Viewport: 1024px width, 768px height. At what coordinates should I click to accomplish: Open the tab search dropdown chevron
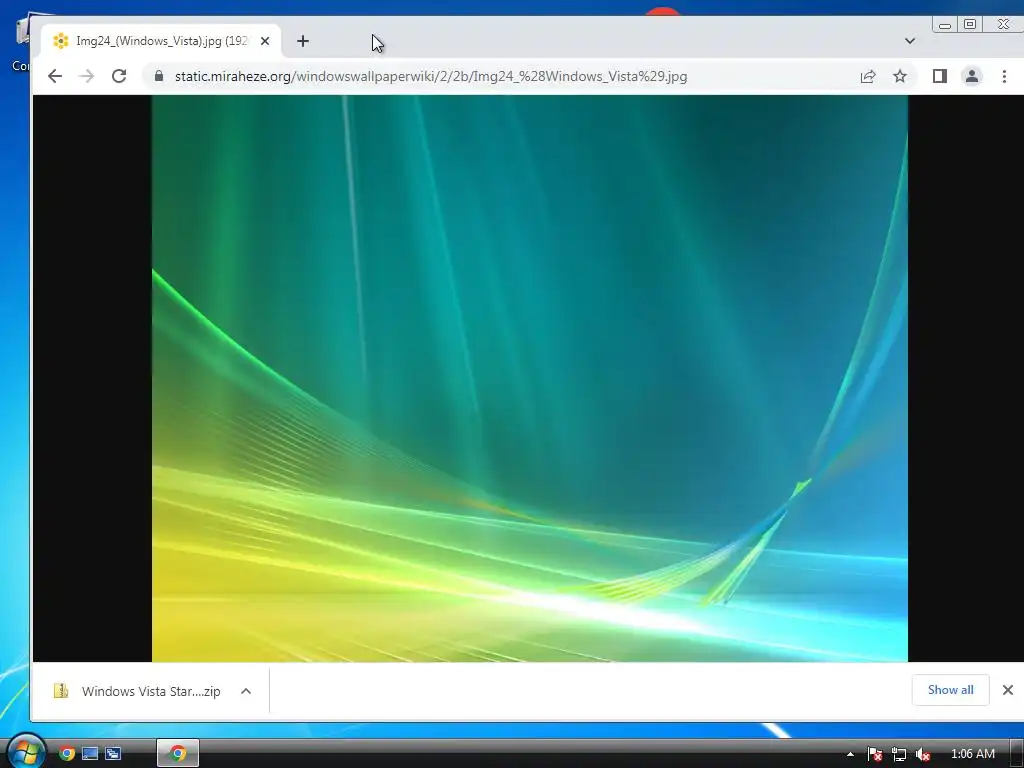click(x=910, y=41)
